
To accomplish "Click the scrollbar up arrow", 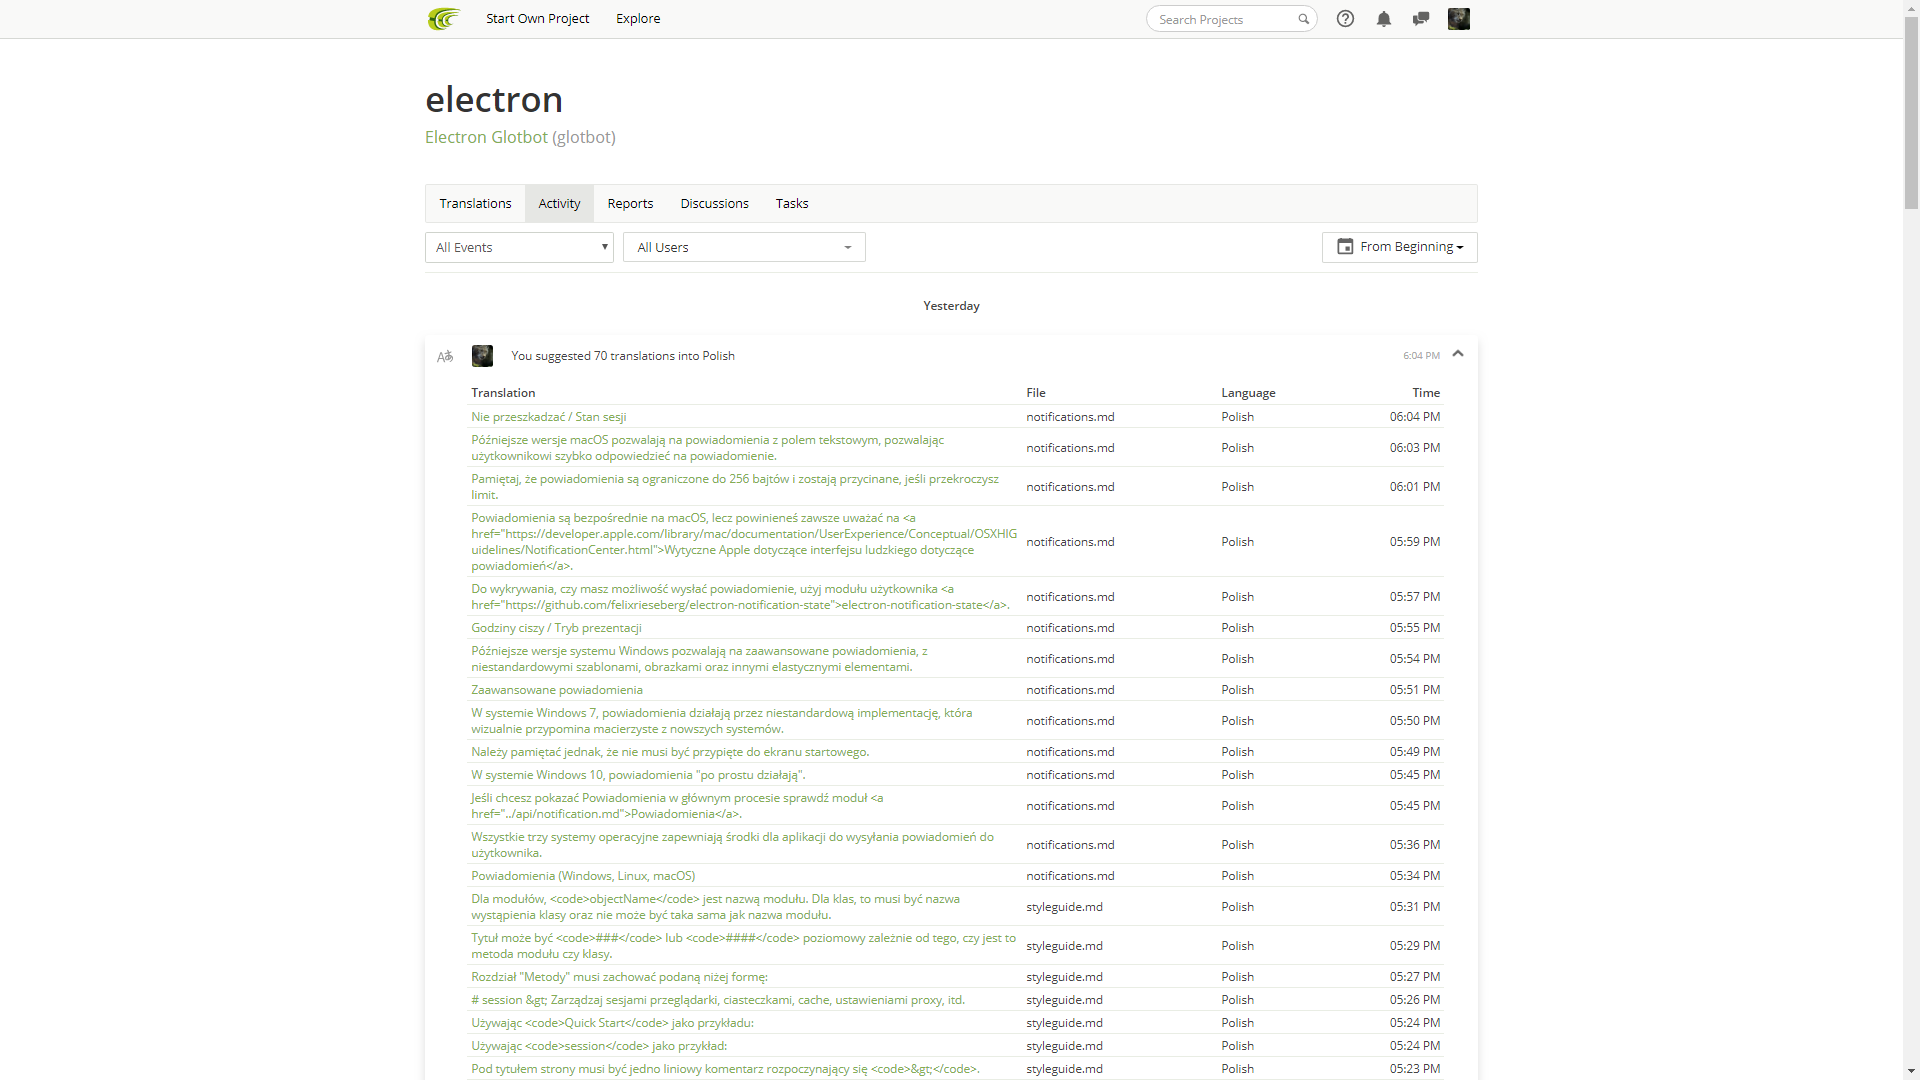I will 1911,8.
